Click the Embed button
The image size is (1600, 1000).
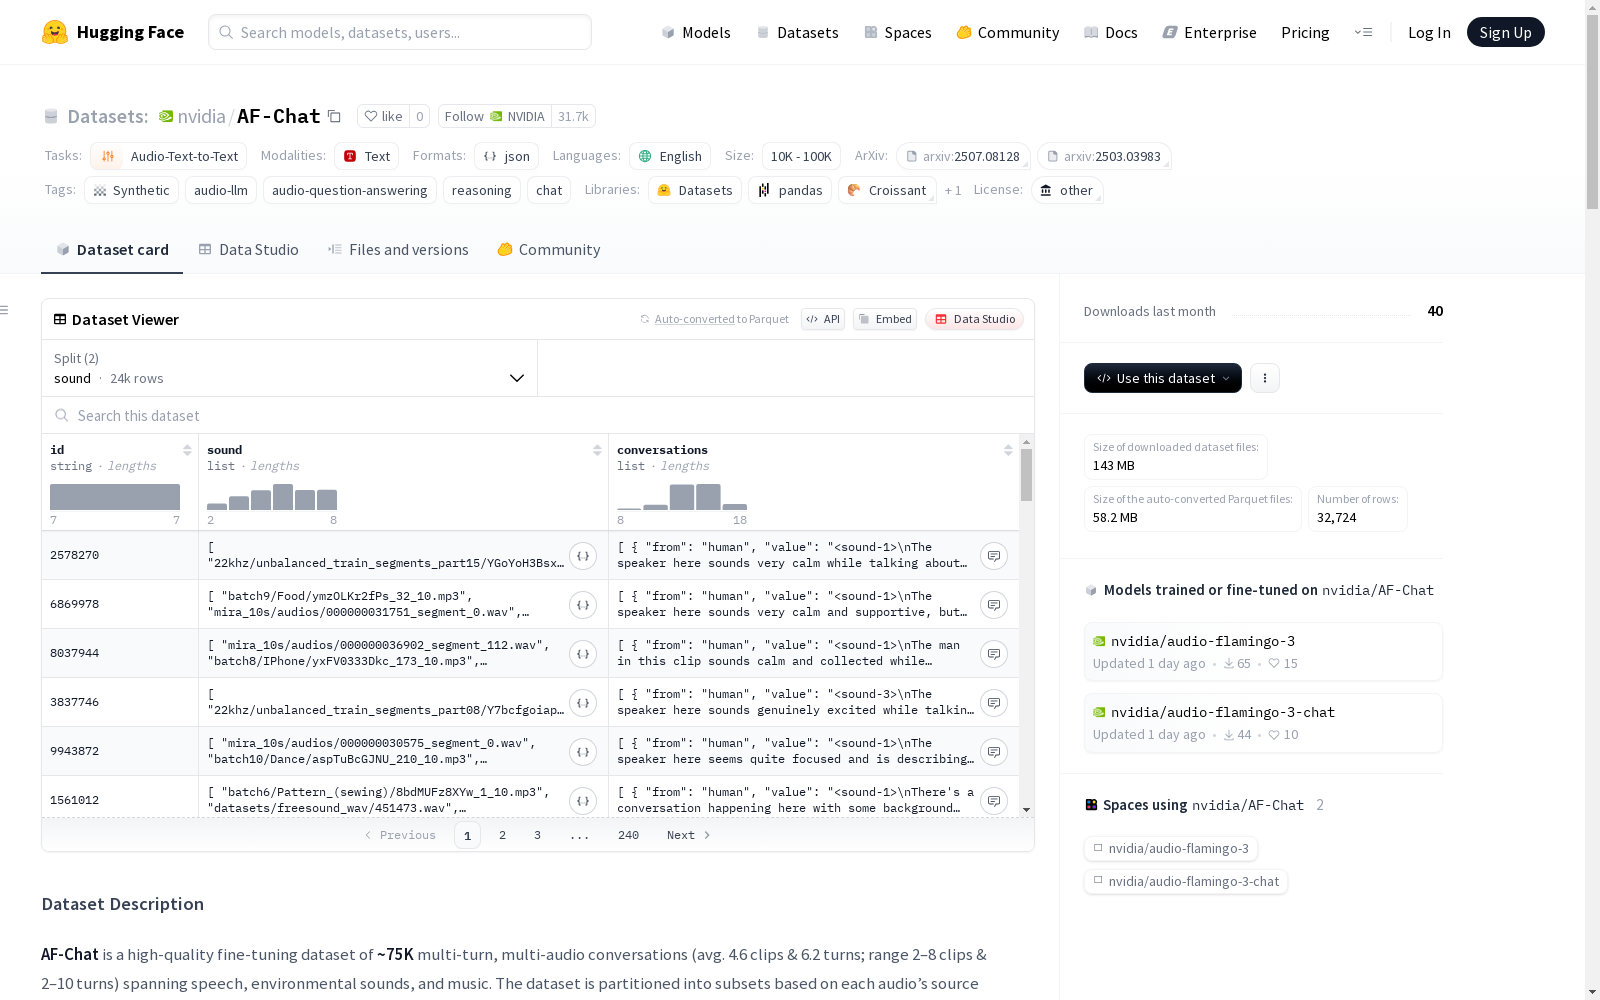point(885,319)
